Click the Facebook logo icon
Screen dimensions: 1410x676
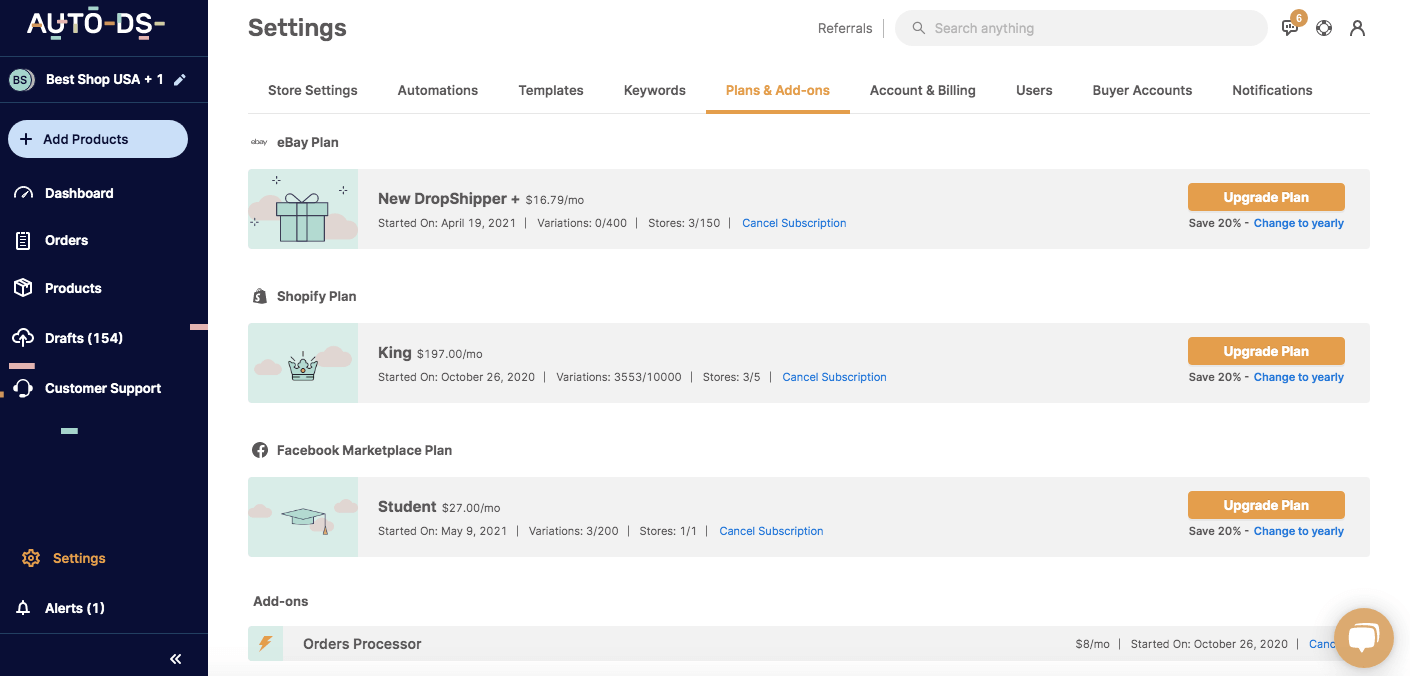point(260,450)
